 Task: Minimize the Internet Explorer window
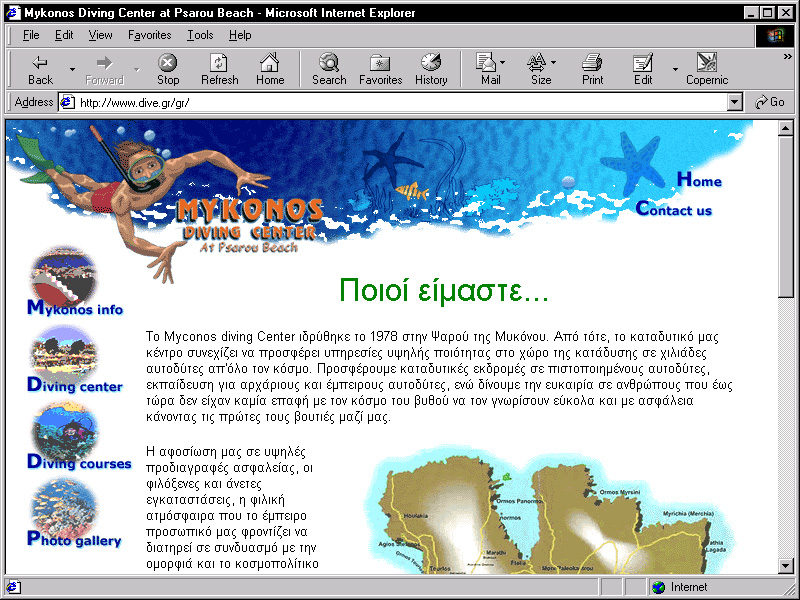click(x=751, y=12)
